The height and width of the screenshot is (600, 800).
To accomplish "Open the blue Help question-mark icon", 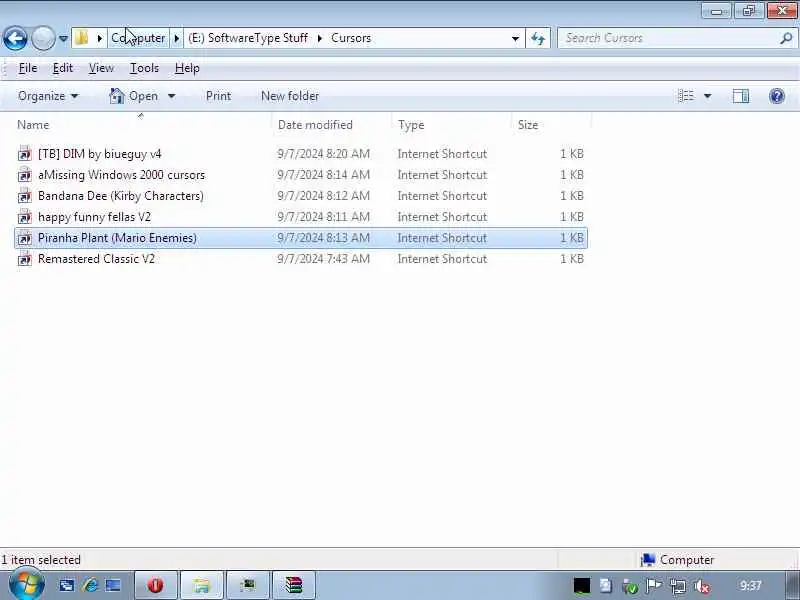I will click(777, 96).
